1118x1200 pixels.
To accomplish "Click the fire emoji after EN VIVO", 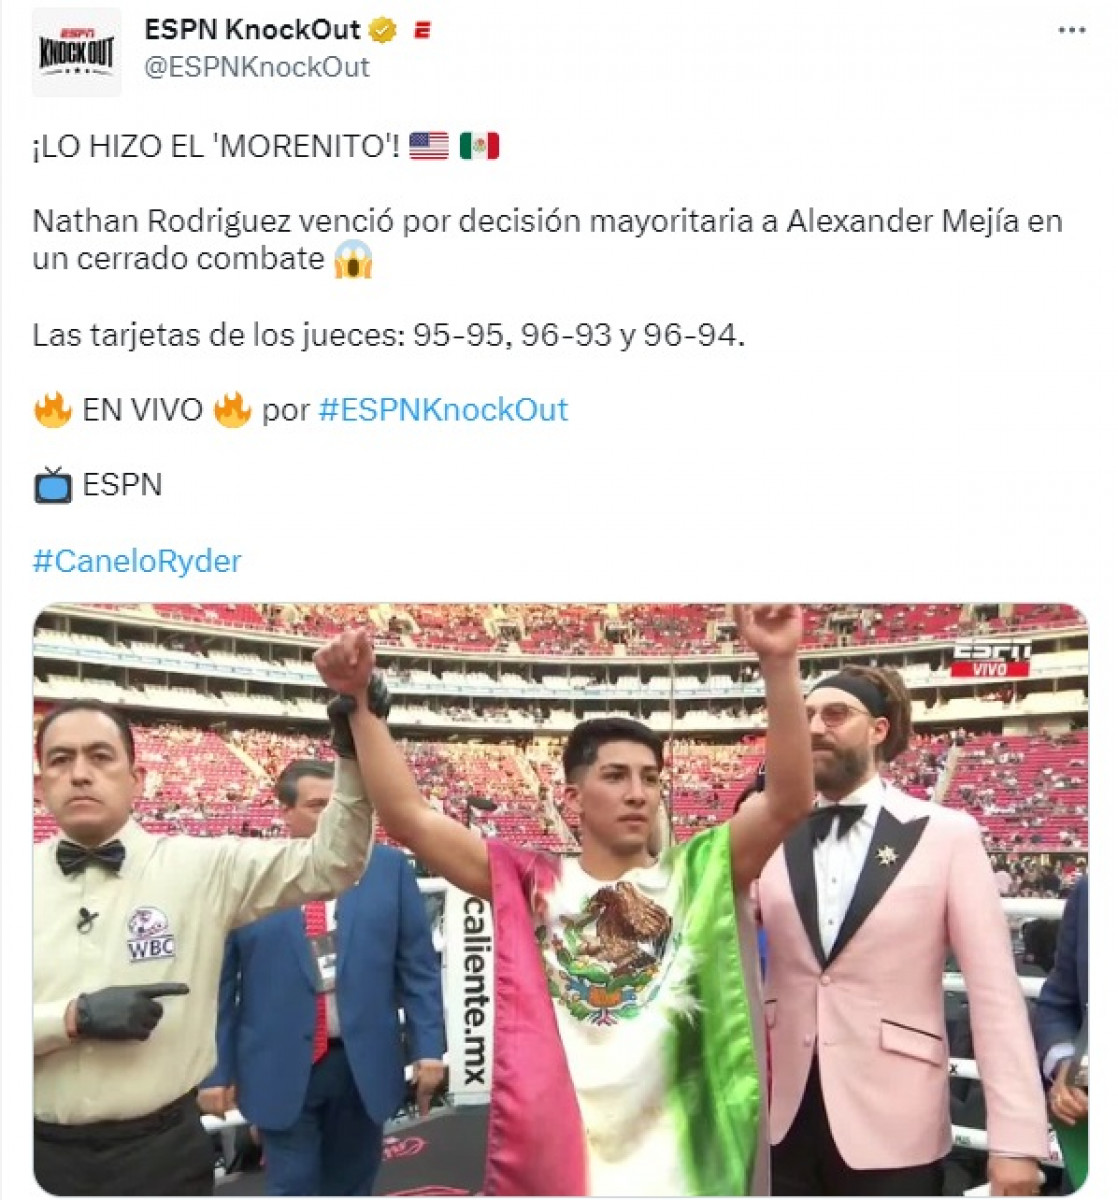I will (x=232, y=409).
